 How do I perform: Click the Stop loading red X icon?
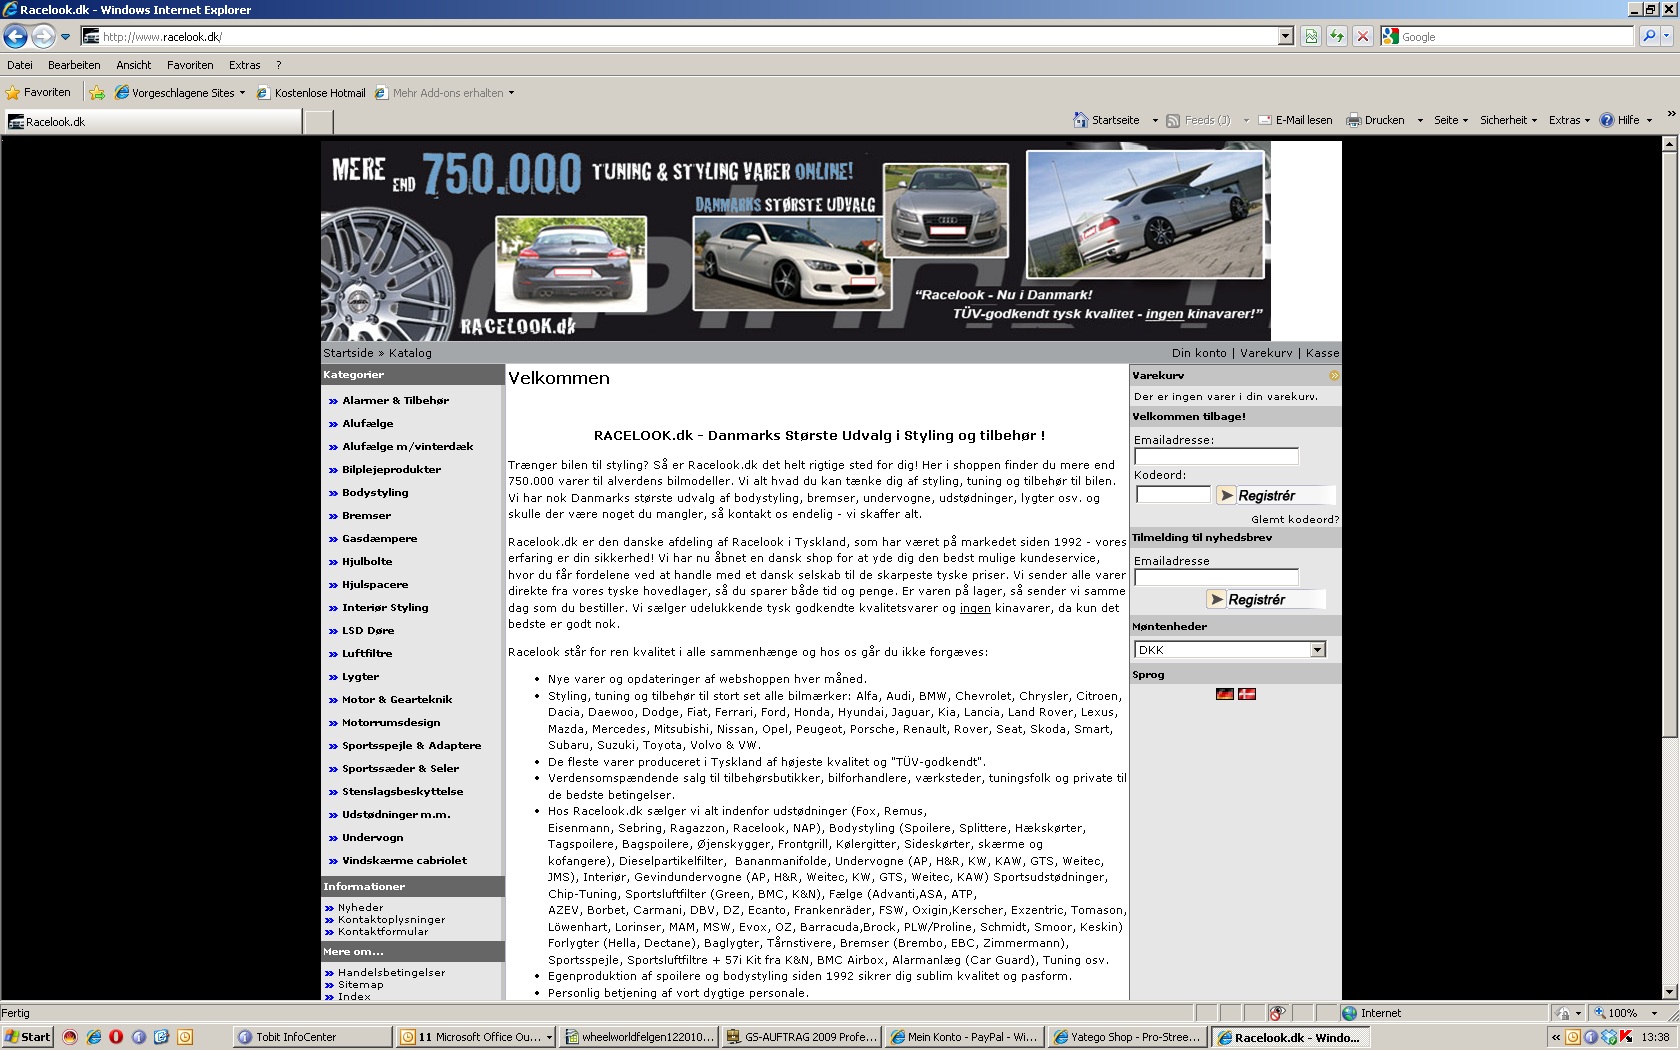1362,37
